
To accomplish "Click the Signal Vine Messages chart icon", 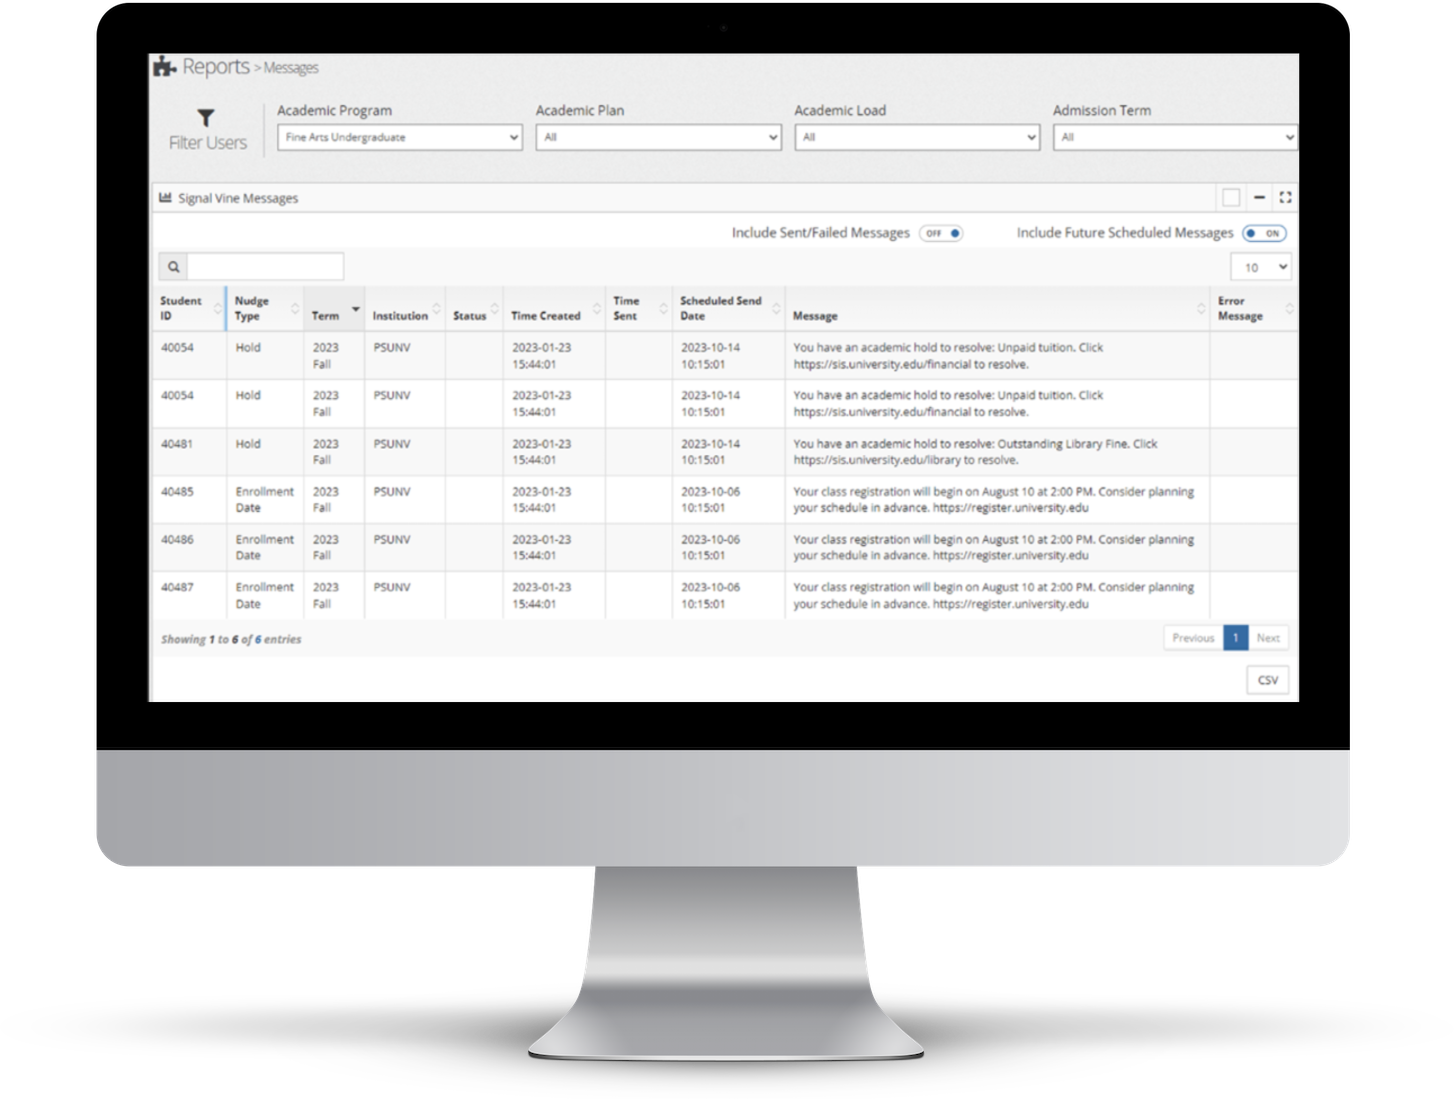I will (165, 198).
